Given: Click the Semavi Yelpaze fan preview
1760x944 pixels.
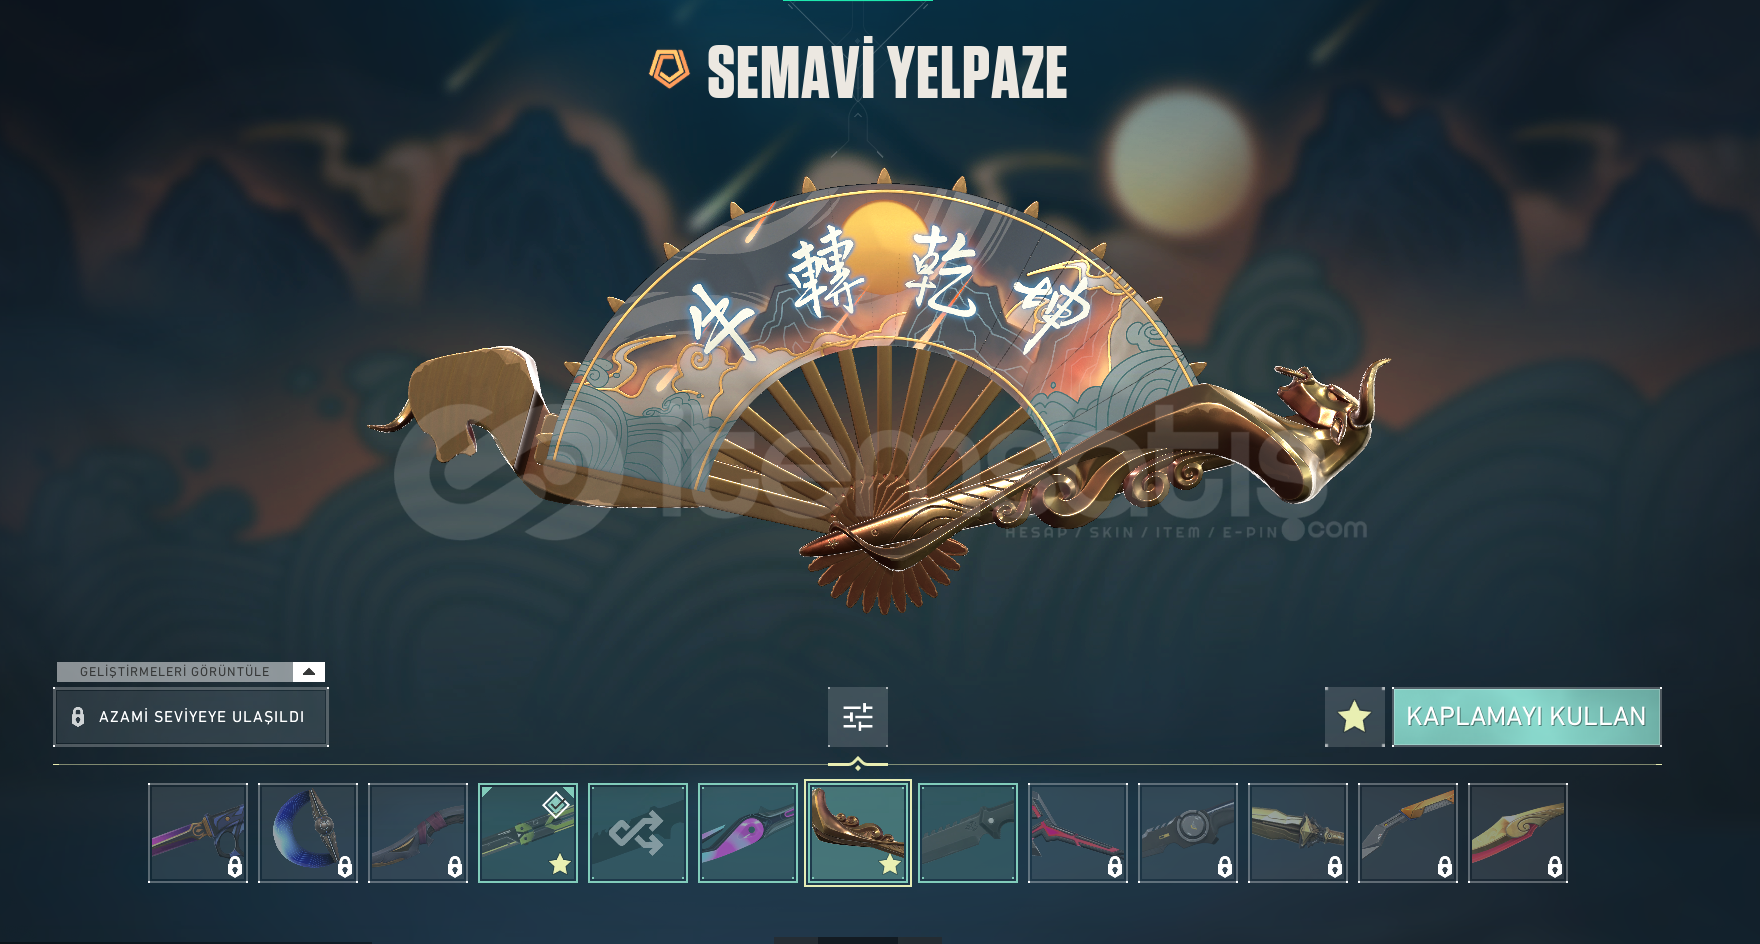Looking at the screenshot, I should 880,390.
